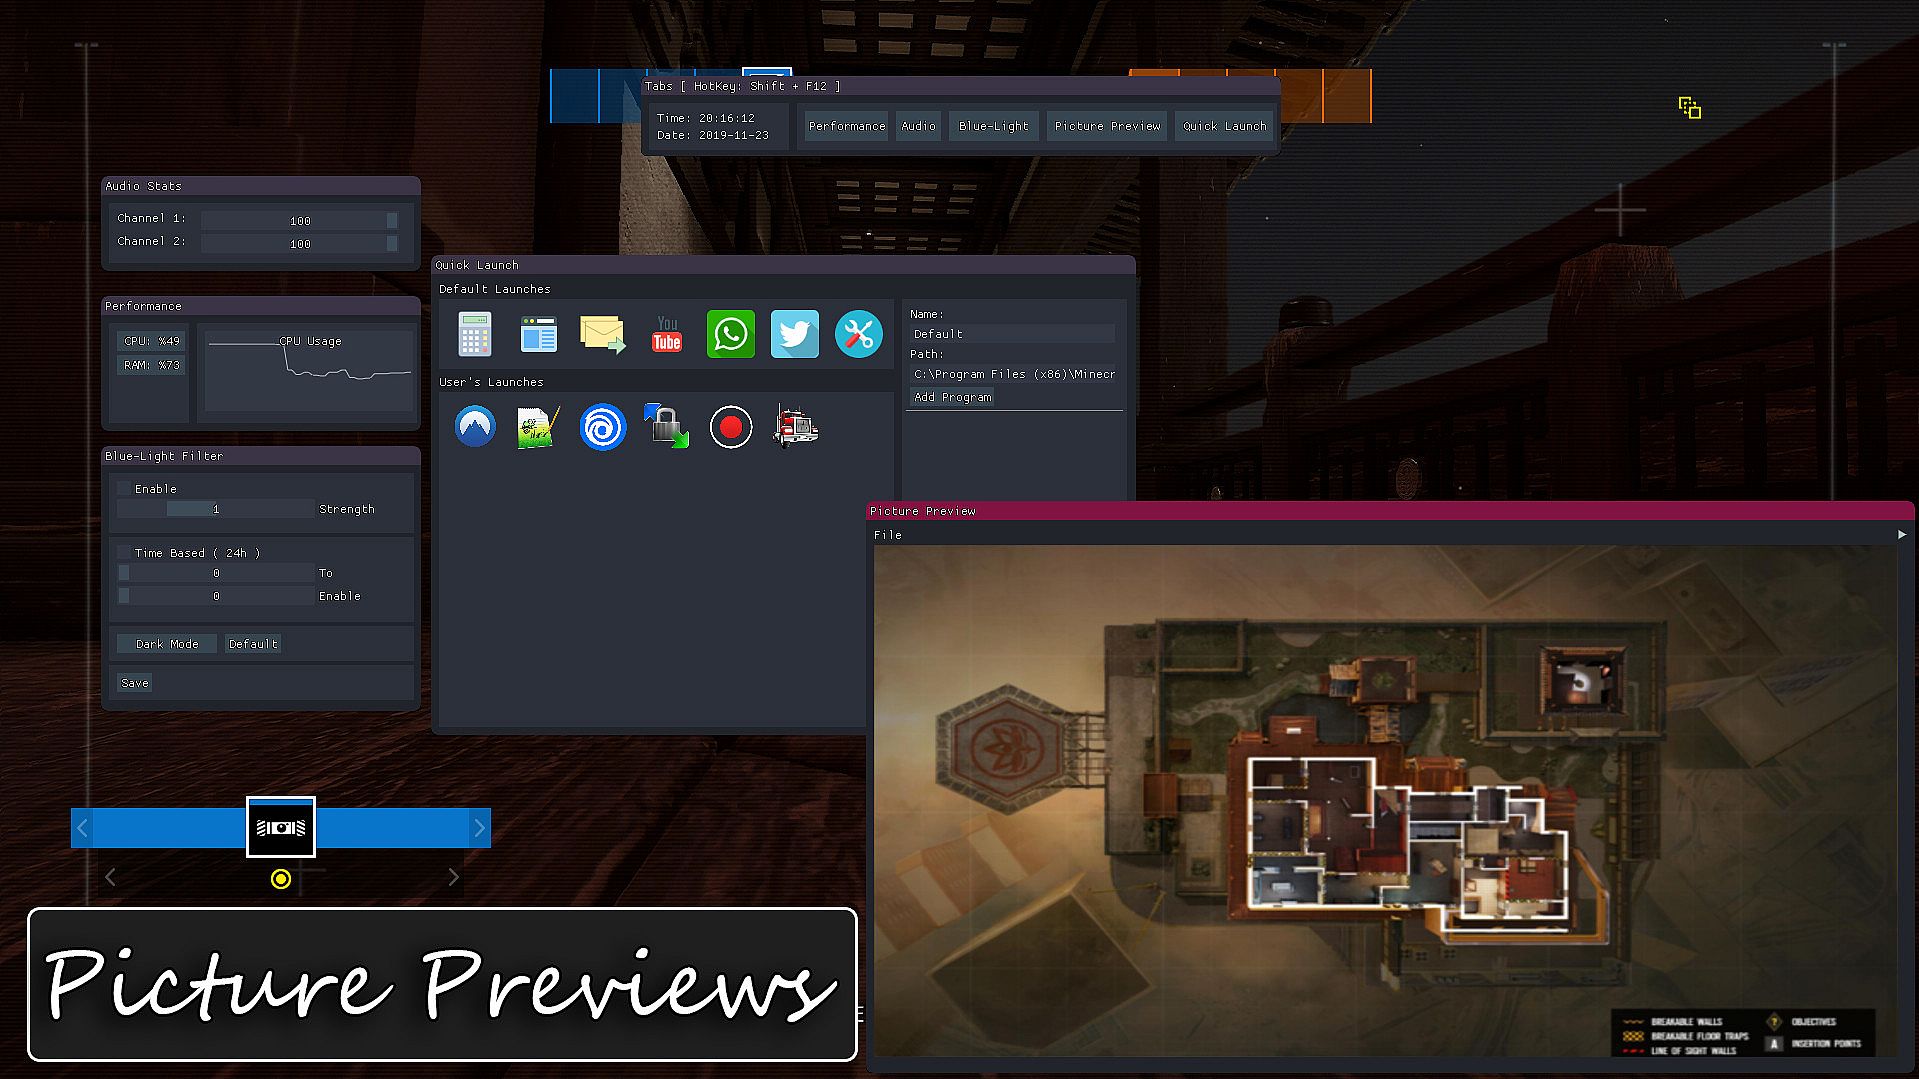Toggle the Time Based (24h) checkbox
The height and width of the screenshot is (1079, 1919).
pyautogui.click(x=124, y=553)
